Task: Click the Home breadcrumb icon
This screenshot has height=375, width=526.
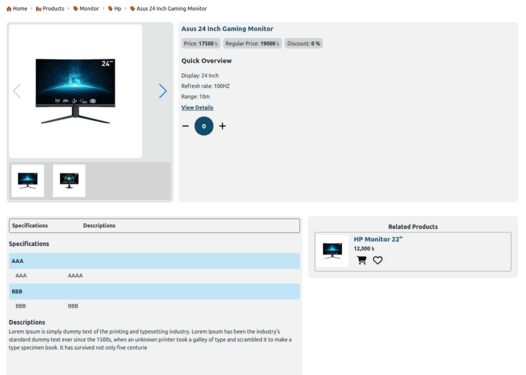Action: coord(9,9)
